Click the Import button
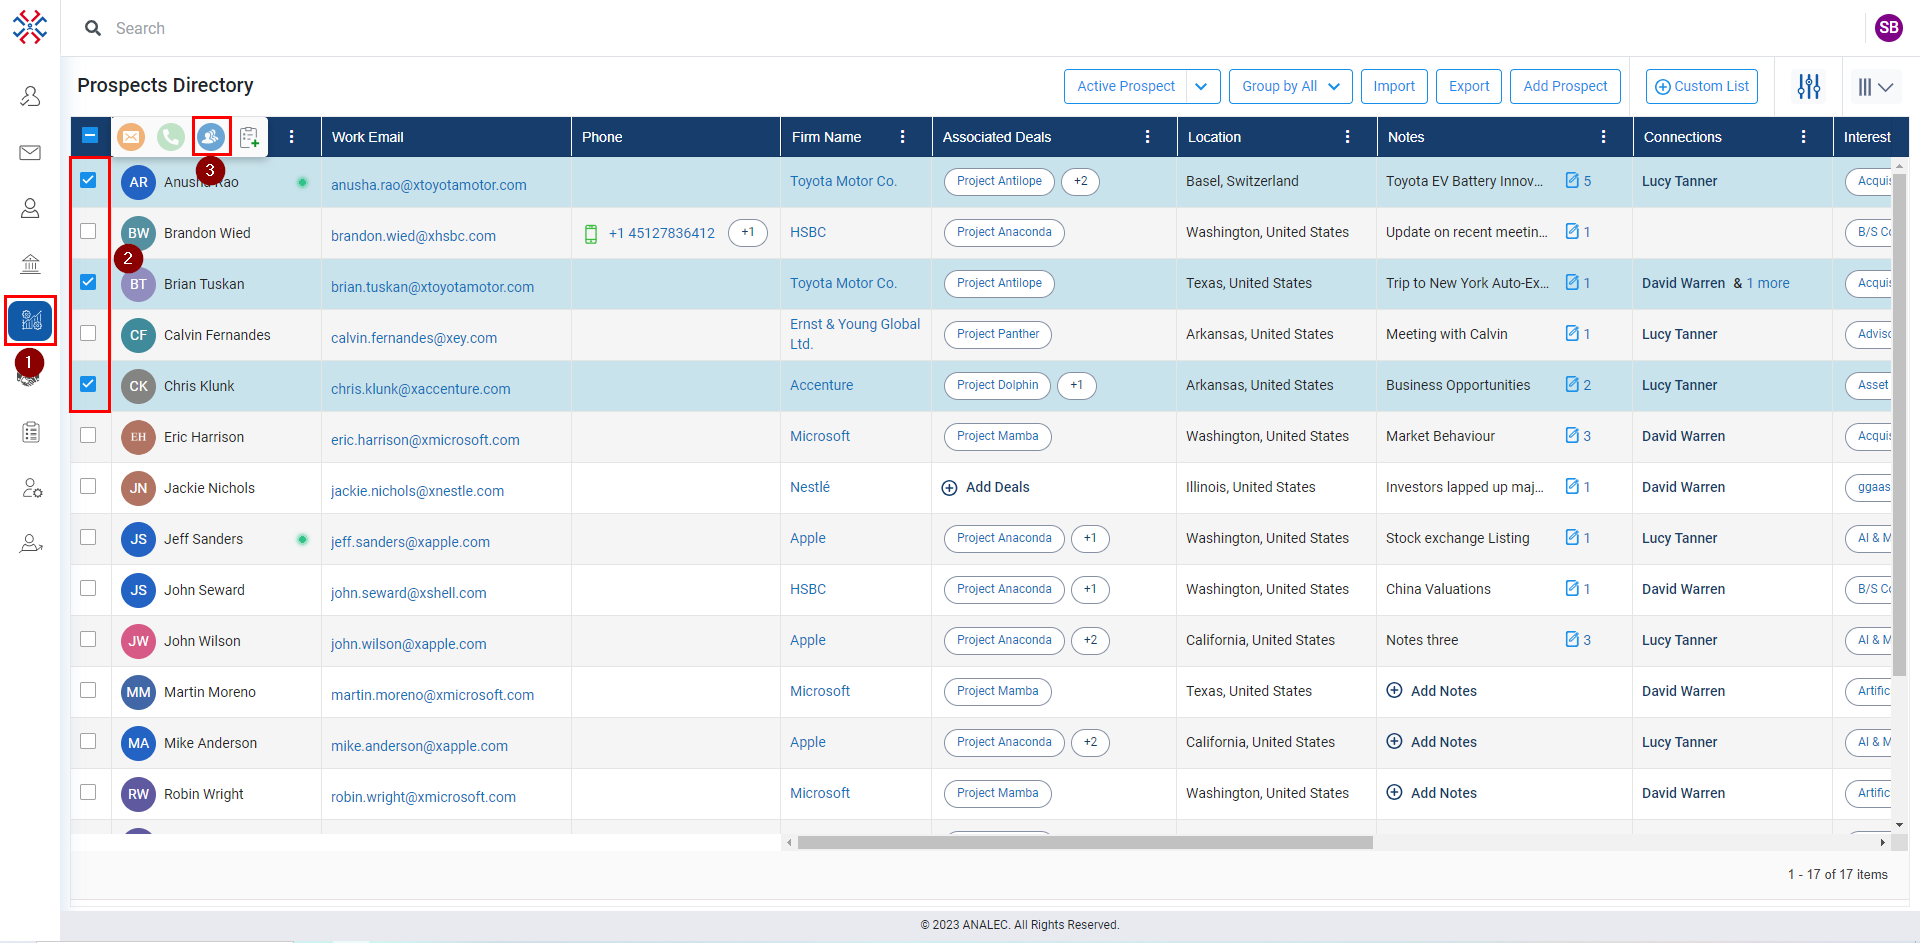 click(1394, 86)
